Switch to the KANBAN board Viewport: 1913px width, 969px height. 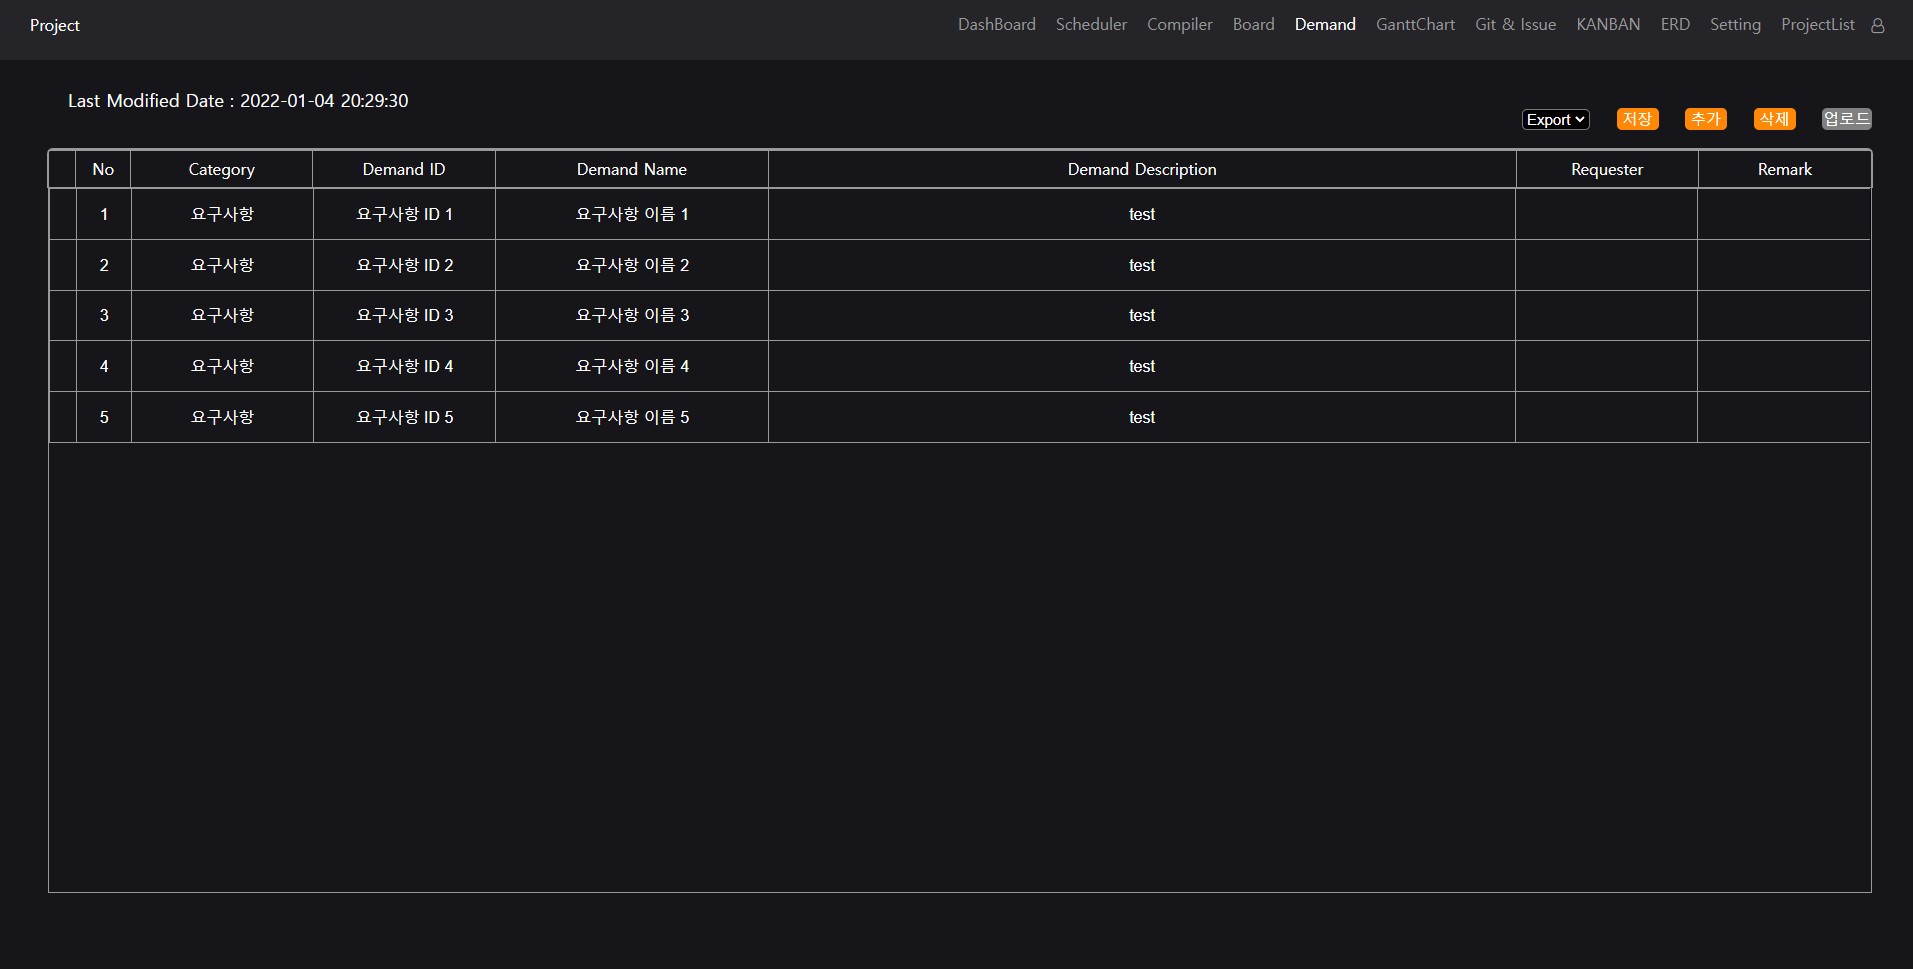click(1608, 24)
